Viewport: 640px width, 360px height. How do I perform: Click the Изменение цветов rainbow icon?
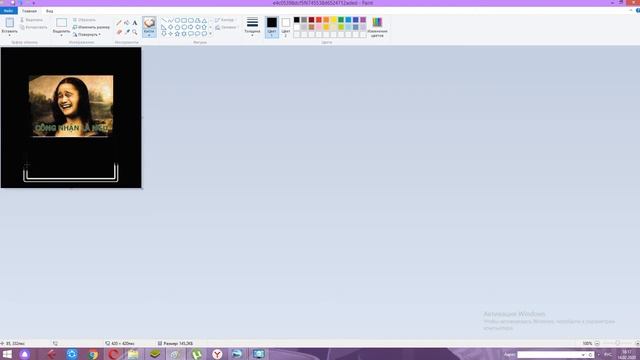point(377,22)
